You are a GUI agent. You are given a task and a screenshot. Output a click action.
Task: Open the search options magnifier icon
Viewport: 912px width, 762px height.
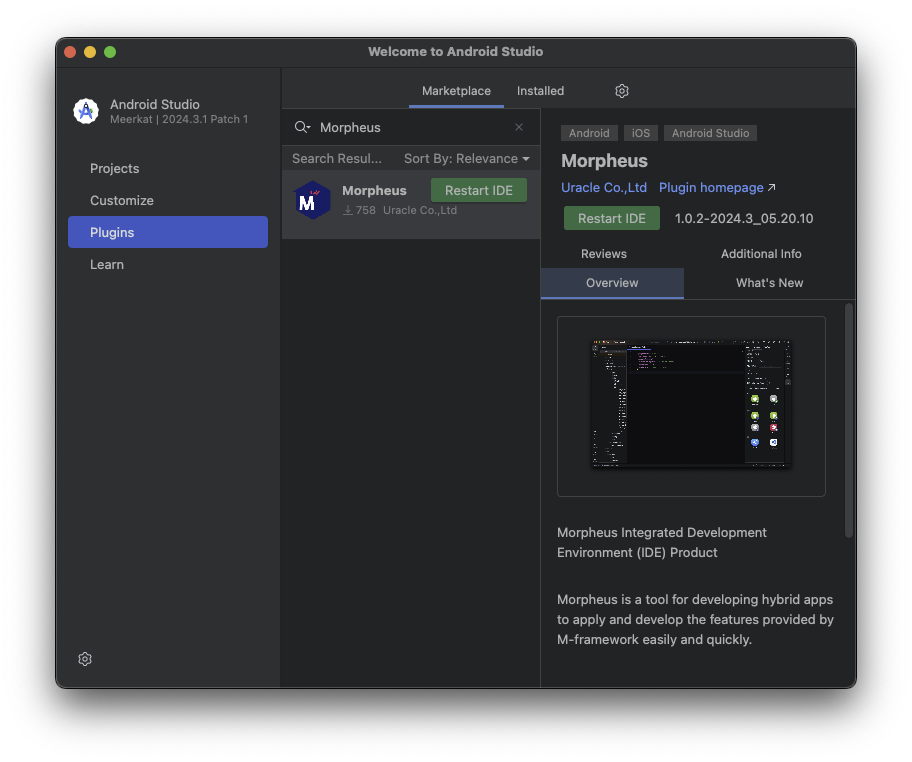302,127
